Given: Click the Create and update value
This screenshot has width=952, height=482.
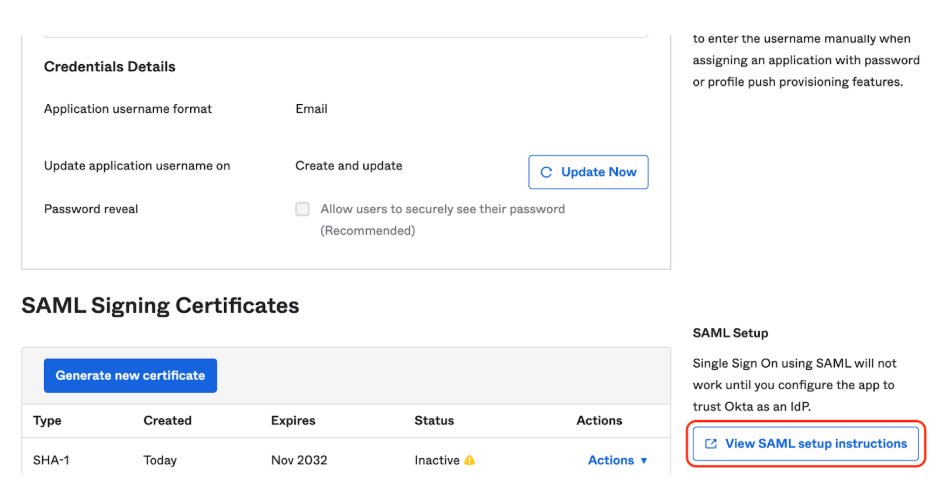Looking at the screenshot, I should (x=349, y=166).
